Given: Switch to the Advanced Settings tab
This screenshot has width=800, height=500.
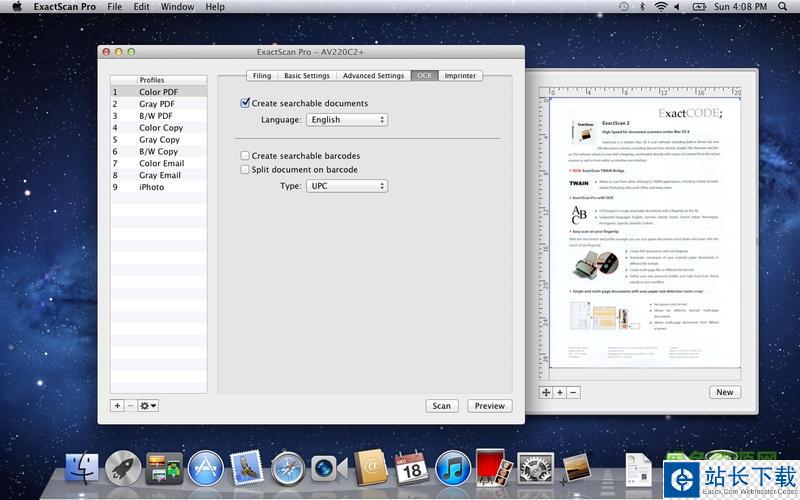Looking at the screenshot, I should [x=373, y=76].
